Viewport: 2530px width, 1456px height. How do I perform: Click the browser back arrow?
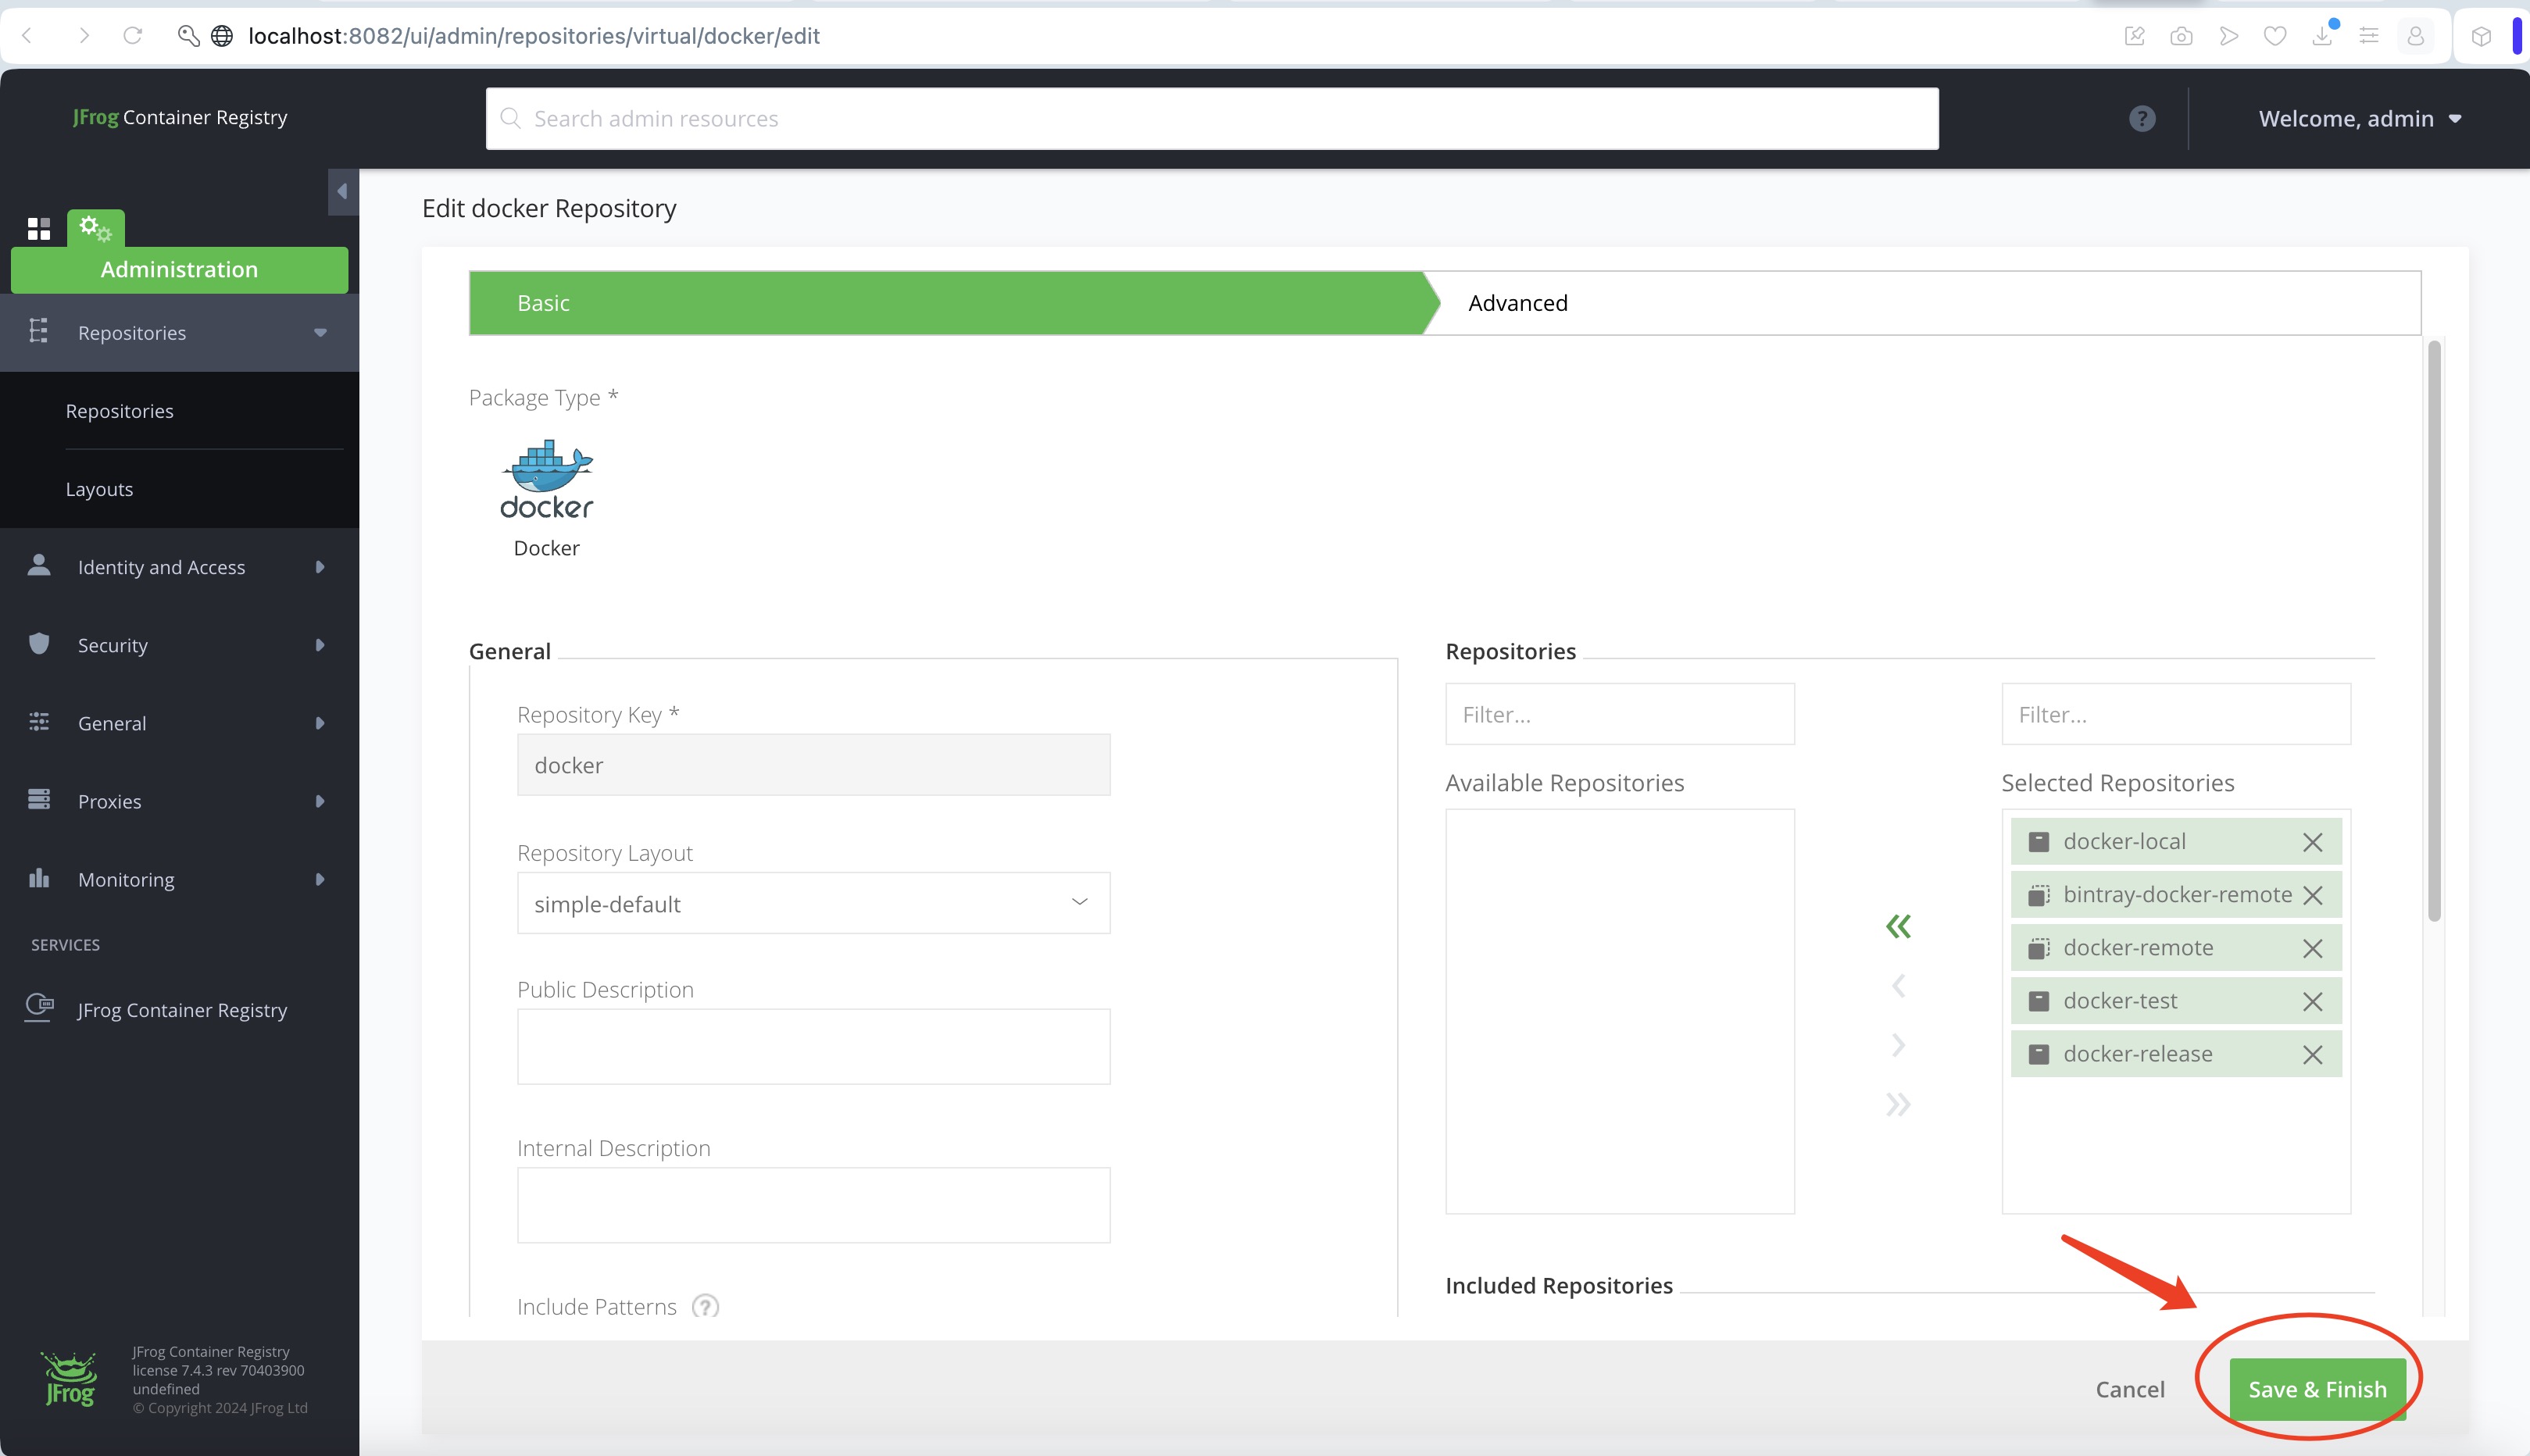[28, 36]
